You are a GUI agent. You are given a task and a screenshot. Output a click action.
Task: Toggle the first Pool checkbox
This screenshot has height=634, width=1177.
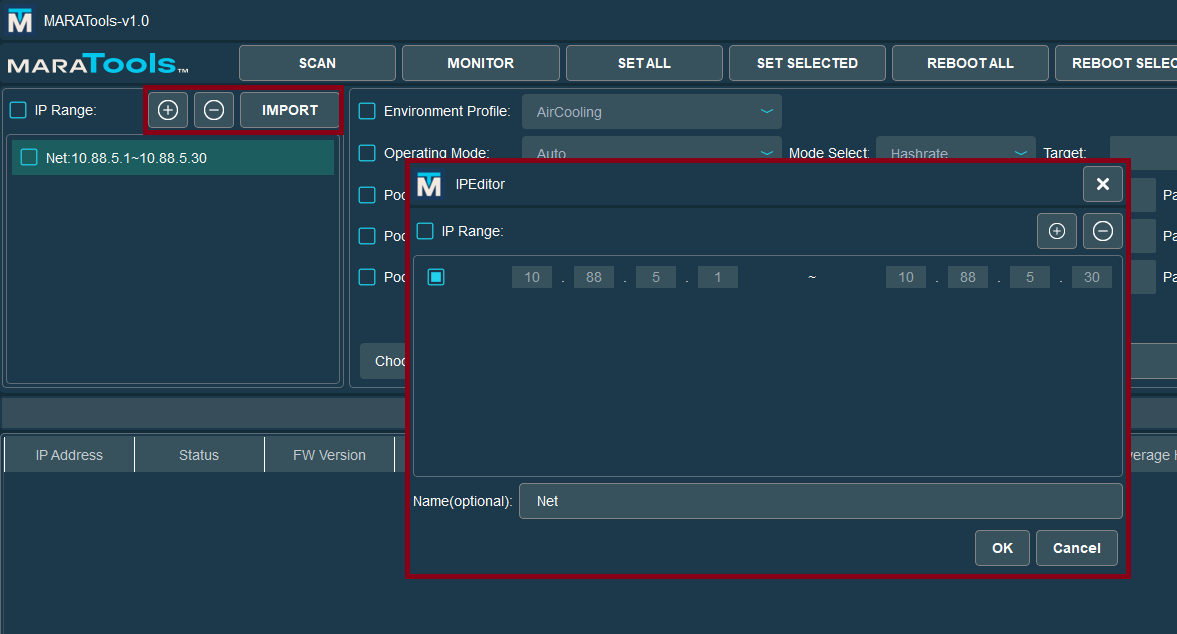pos(367,195)
